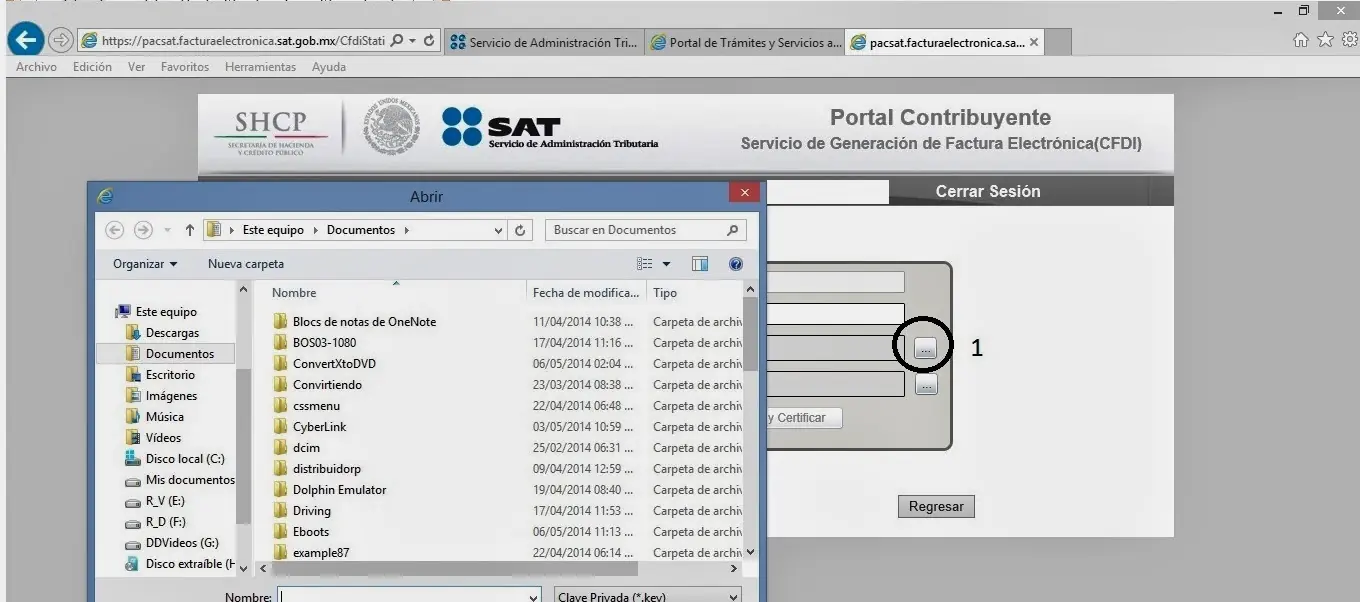1360x602 pixels.
Task: Close the Abrir dialog
Action: (x=743, y=192)
